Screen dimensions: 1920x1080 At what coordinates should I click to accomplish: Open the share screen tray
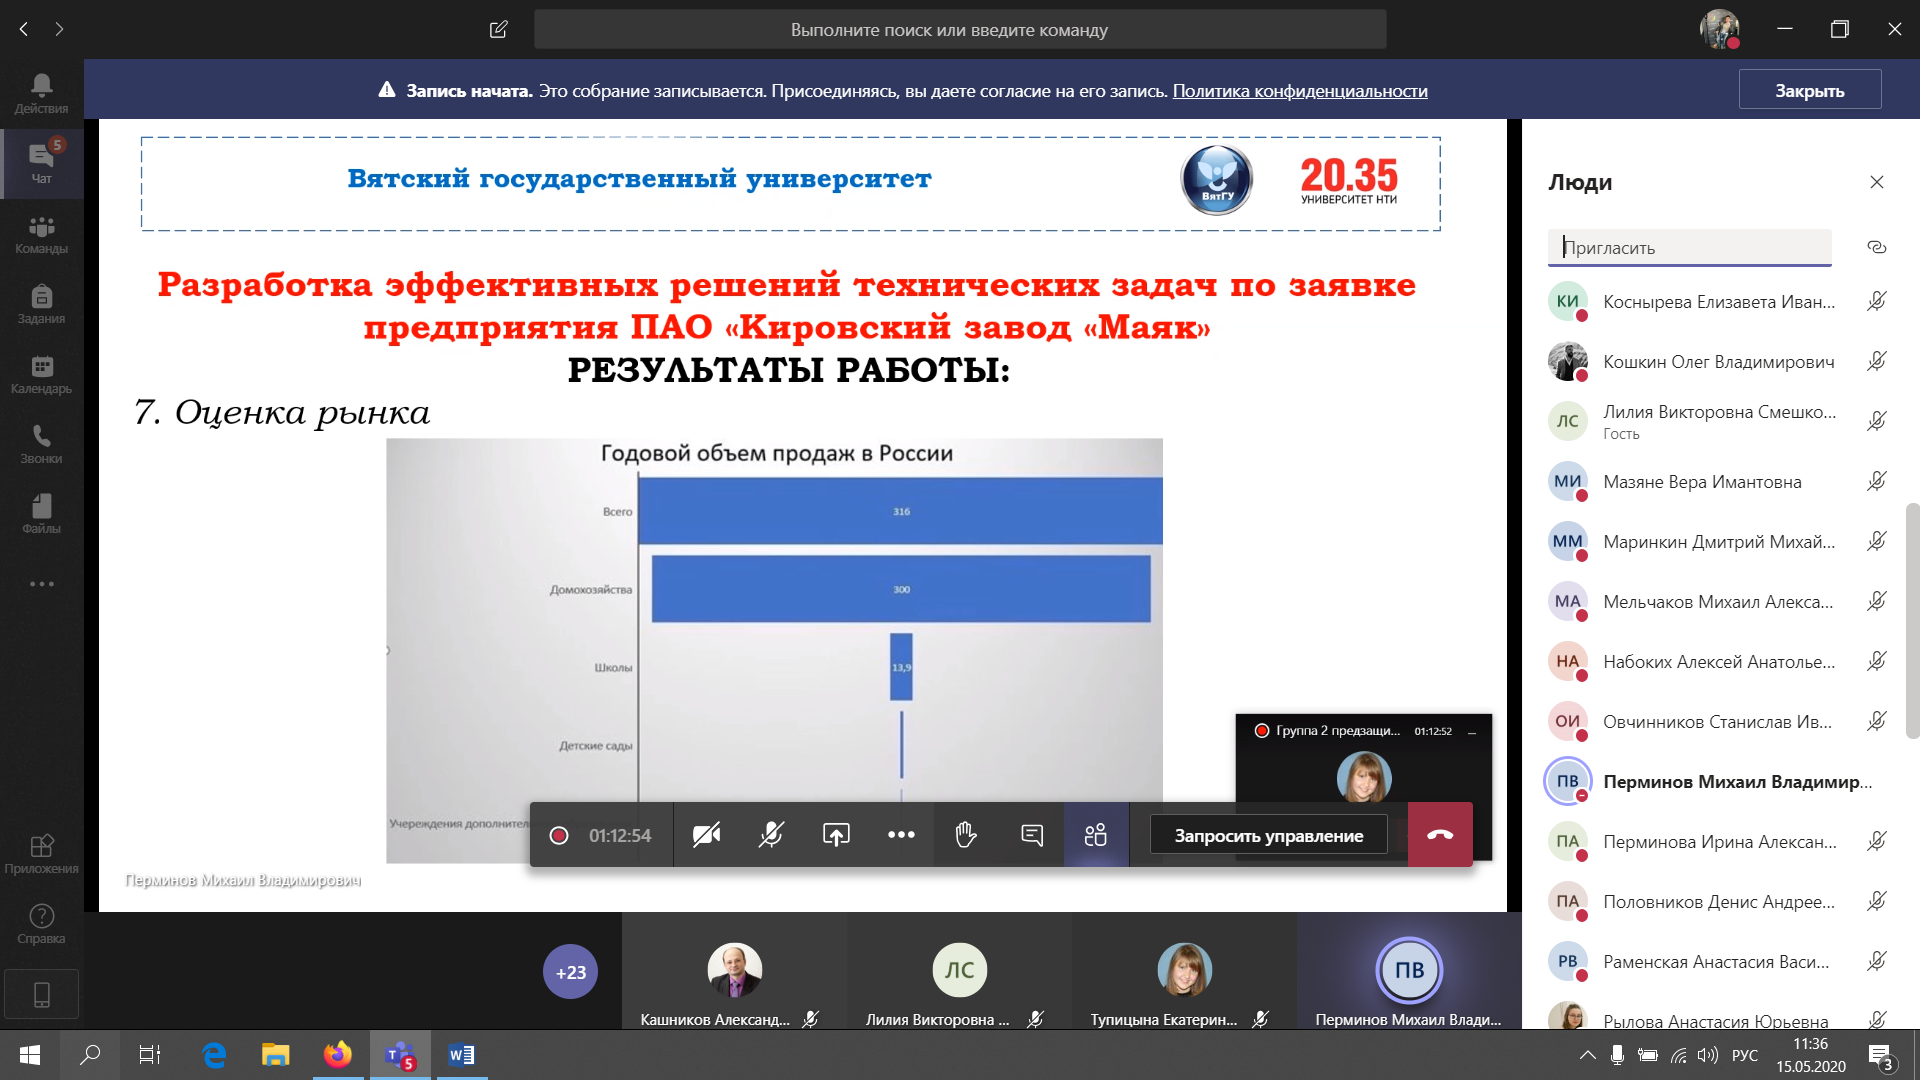click(836, 835)
